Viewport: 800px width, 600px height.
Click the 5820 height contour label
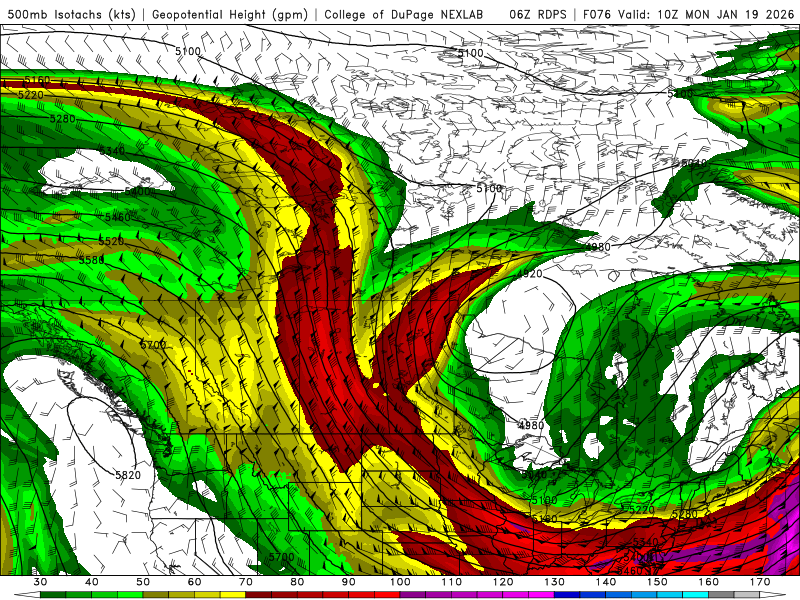point(128,475)
